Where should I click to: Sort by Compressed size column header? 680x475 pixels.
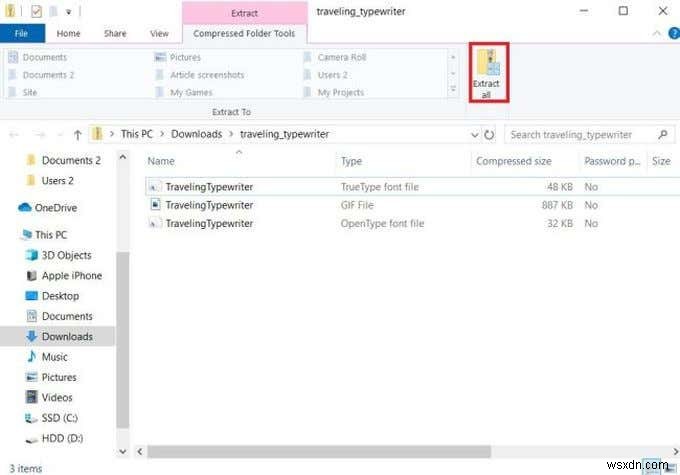coord(513,161)
